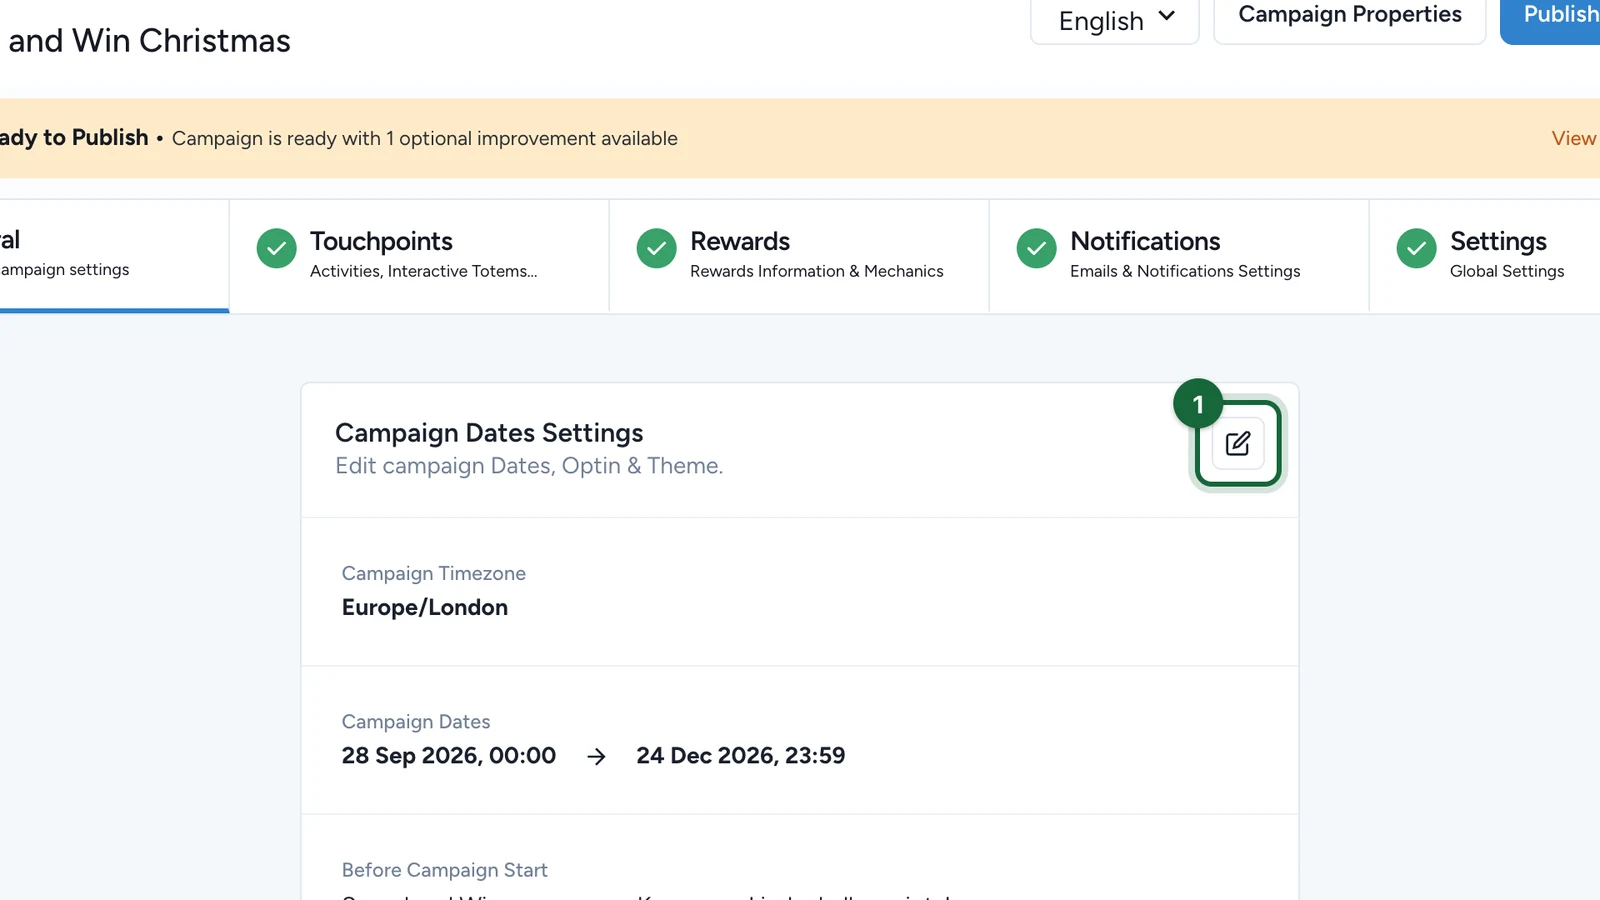Open Campaign Properties

1350,18
